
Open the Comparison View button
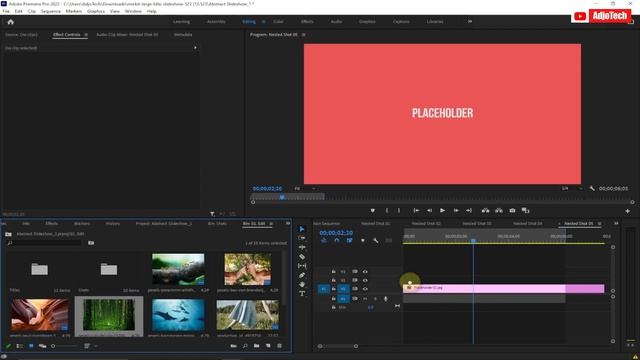526,211
